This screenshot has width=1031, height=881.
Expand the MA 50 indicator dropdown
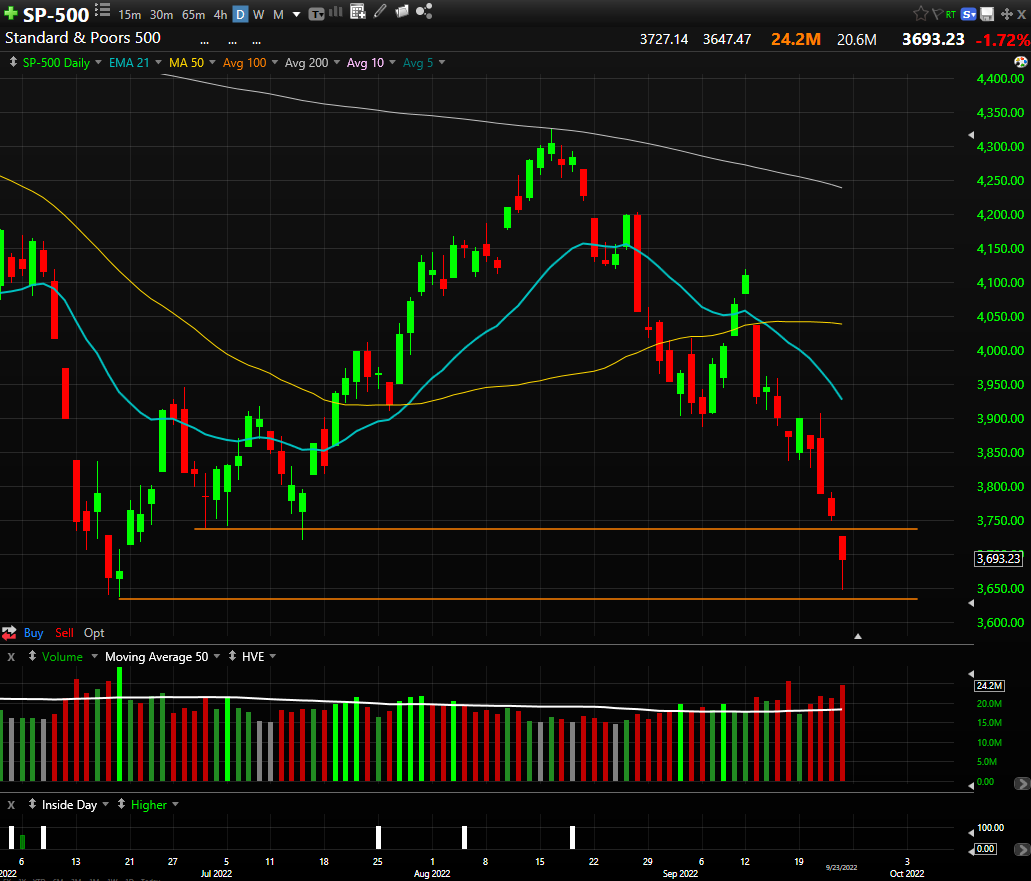[x=212, y=62]
